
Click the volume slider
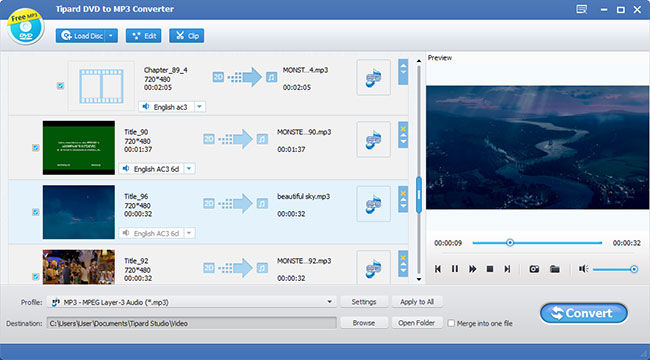615,269
